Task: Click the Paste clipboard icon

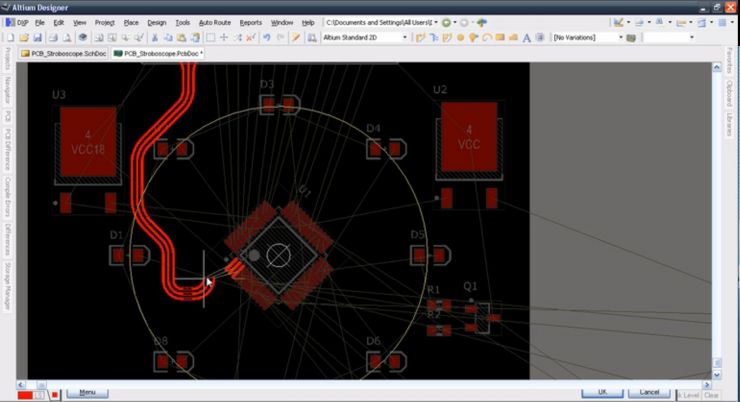Action: pos(181,37)
